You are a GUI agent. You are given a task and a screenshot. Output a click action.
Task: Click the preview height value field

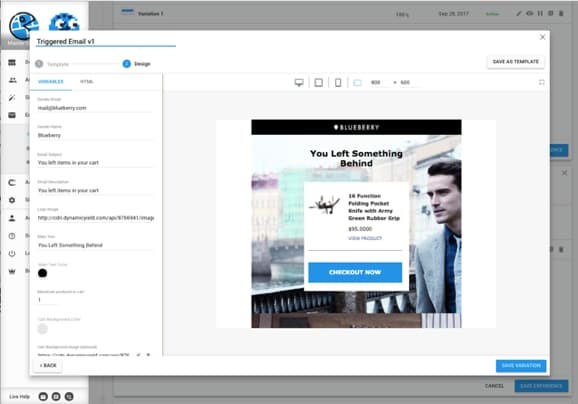pos(408,83)
